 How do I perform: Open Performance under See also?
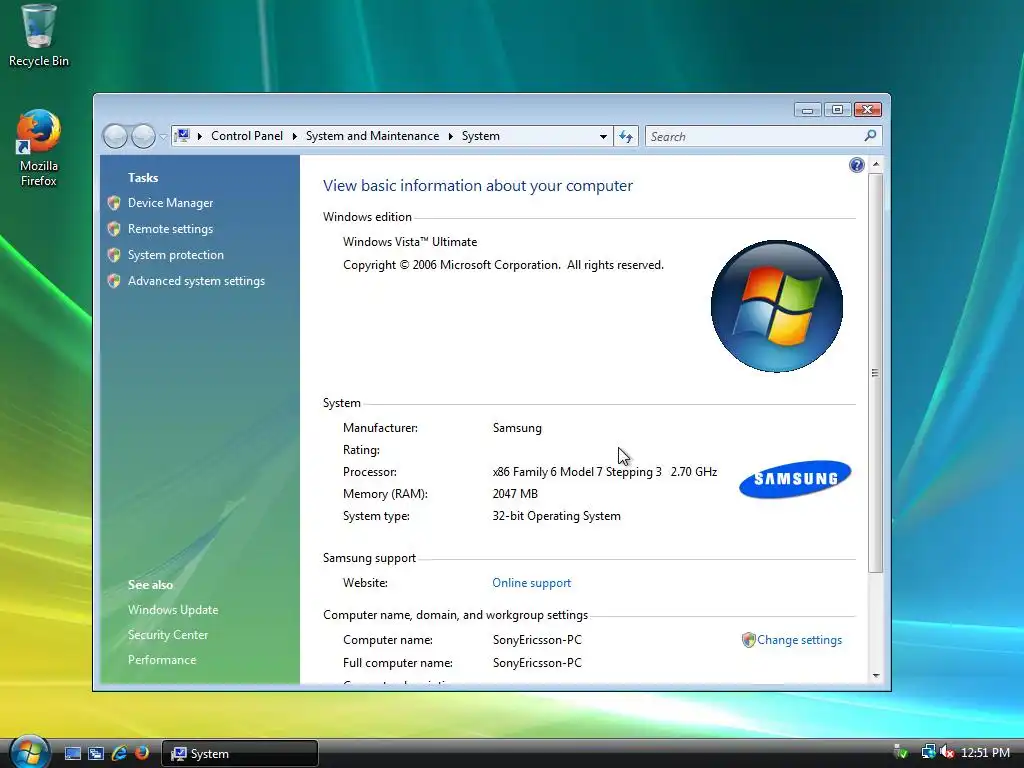tap(162, 660)
